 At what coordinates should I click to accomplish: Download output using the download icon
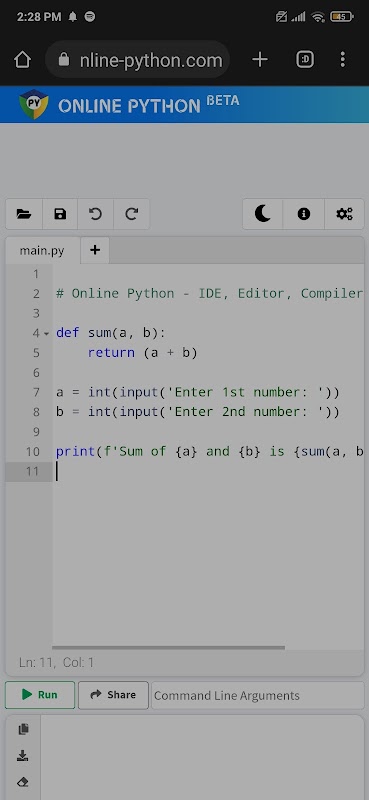click(22, 756)
